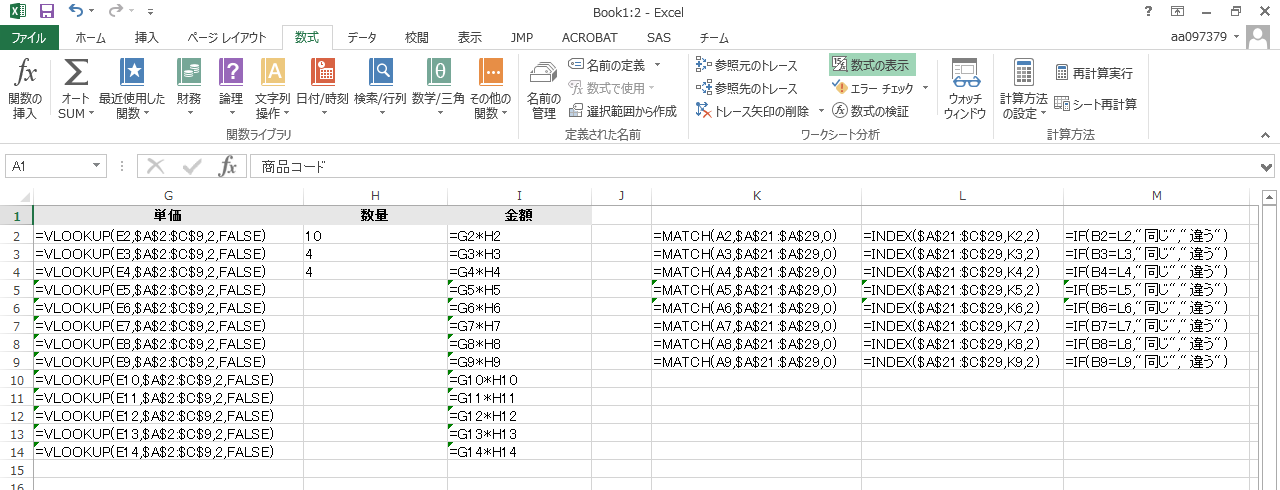Expand the エラー チェック dropdown arrow
This screenshot has height=490, width=1280.
pos(925,88)
